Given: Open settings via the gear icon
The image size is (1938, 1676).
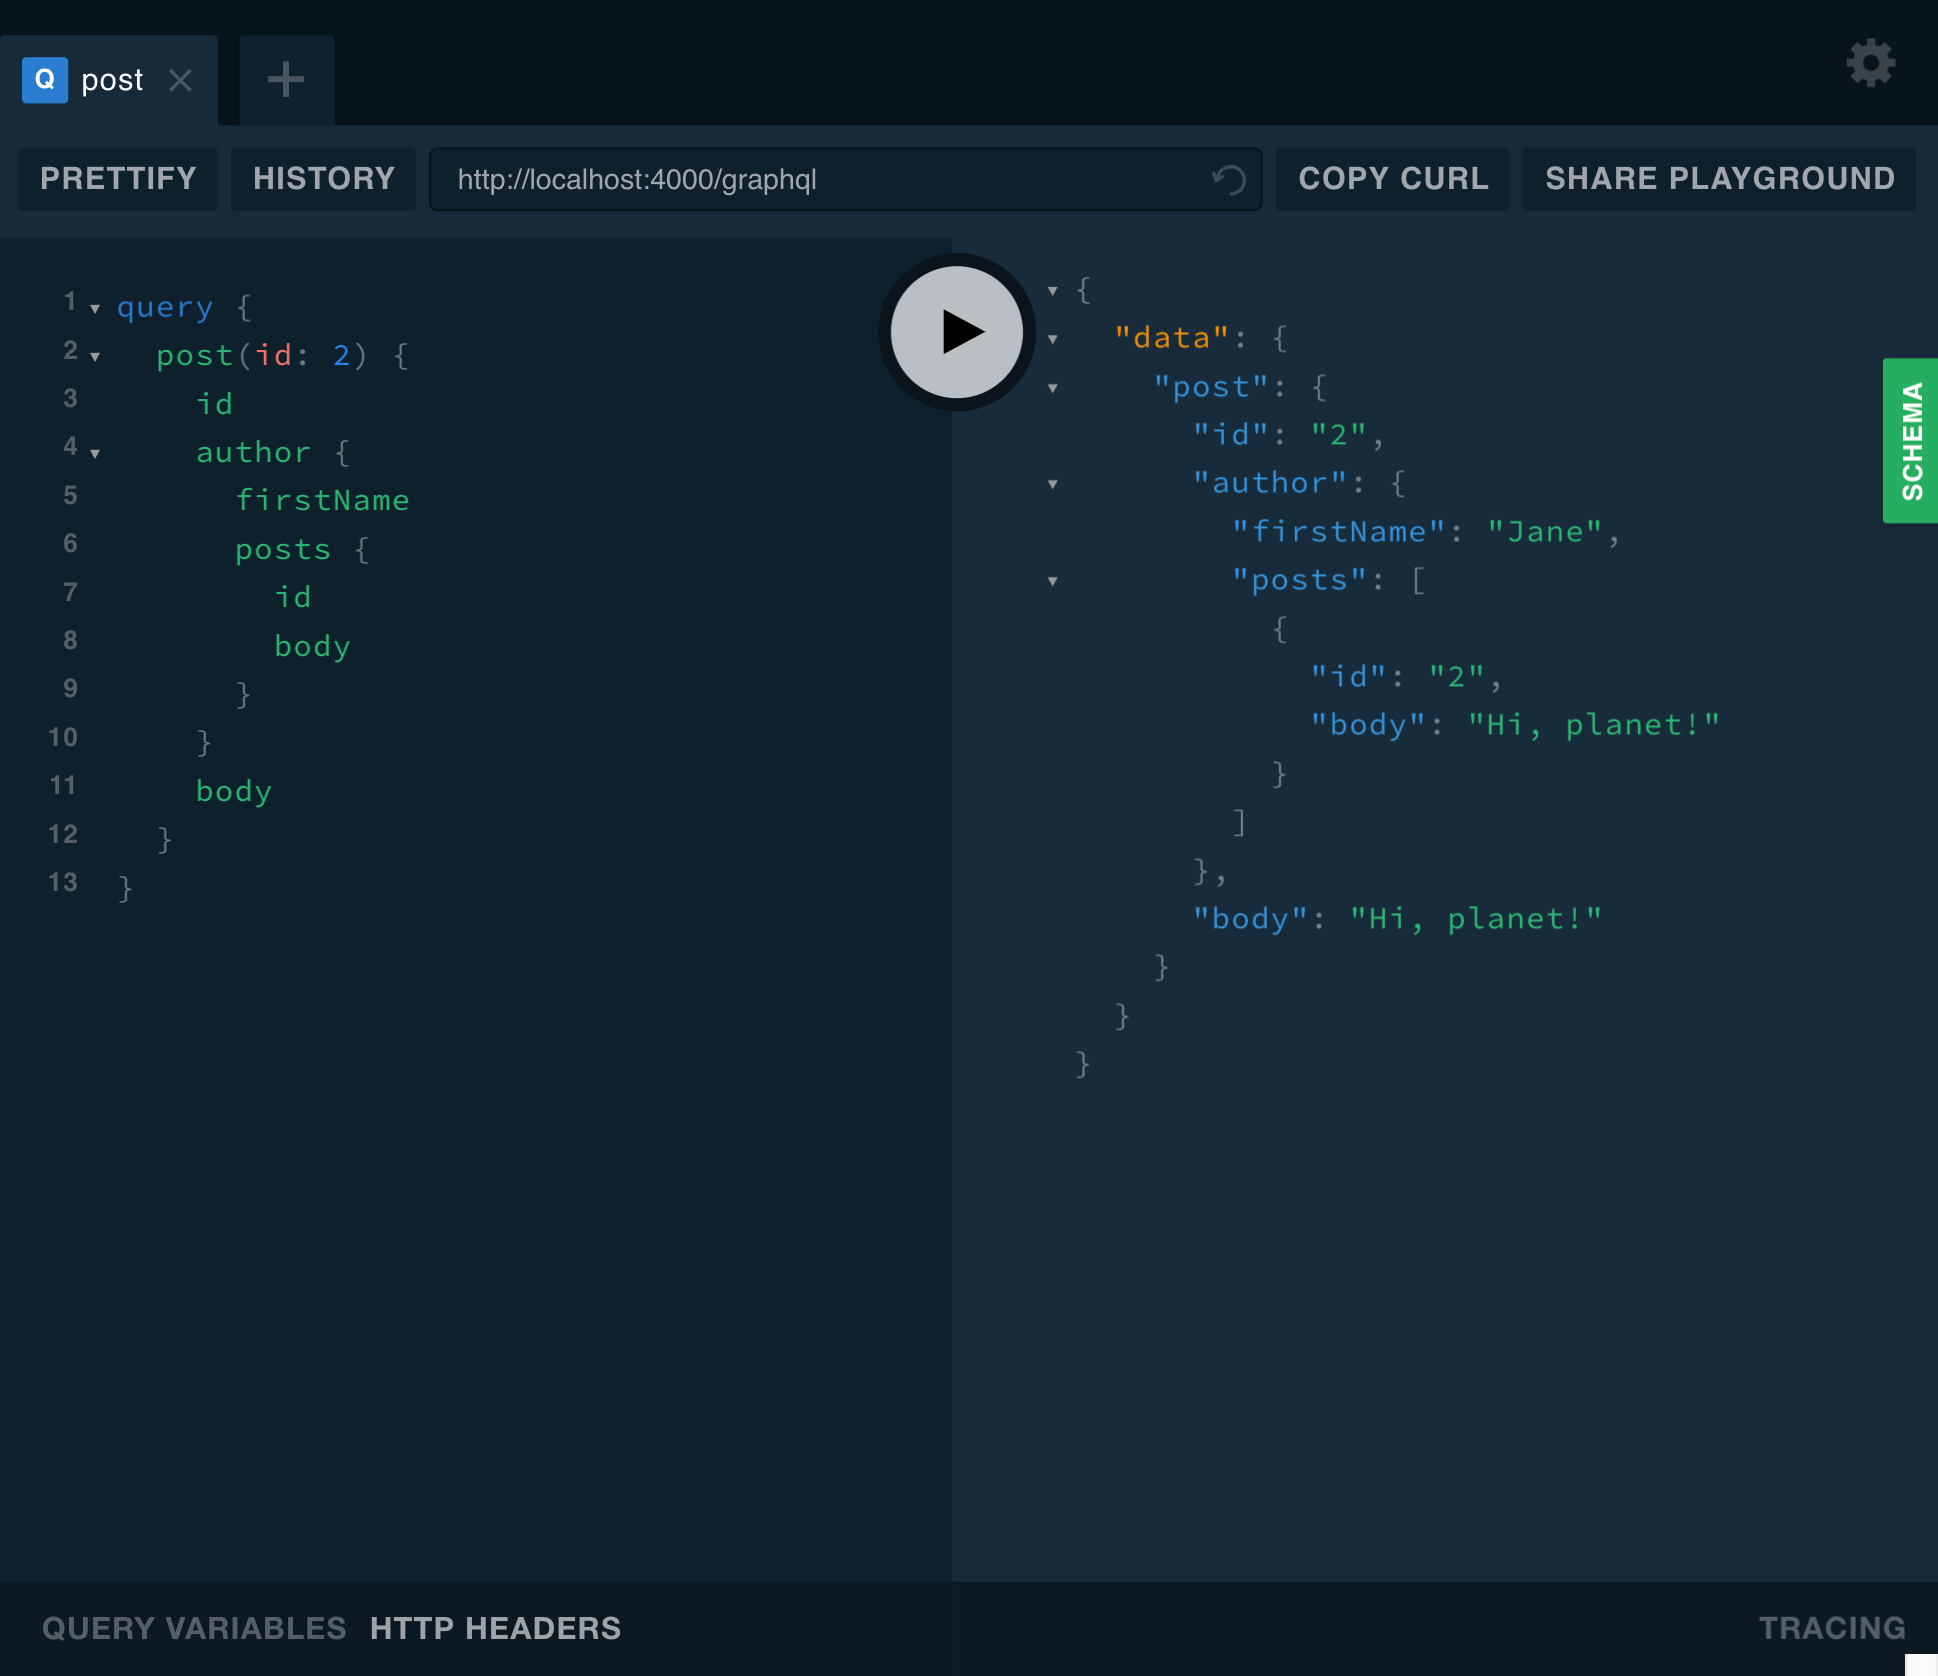Looking at the screenshot, I should [x=1870, y=64].
